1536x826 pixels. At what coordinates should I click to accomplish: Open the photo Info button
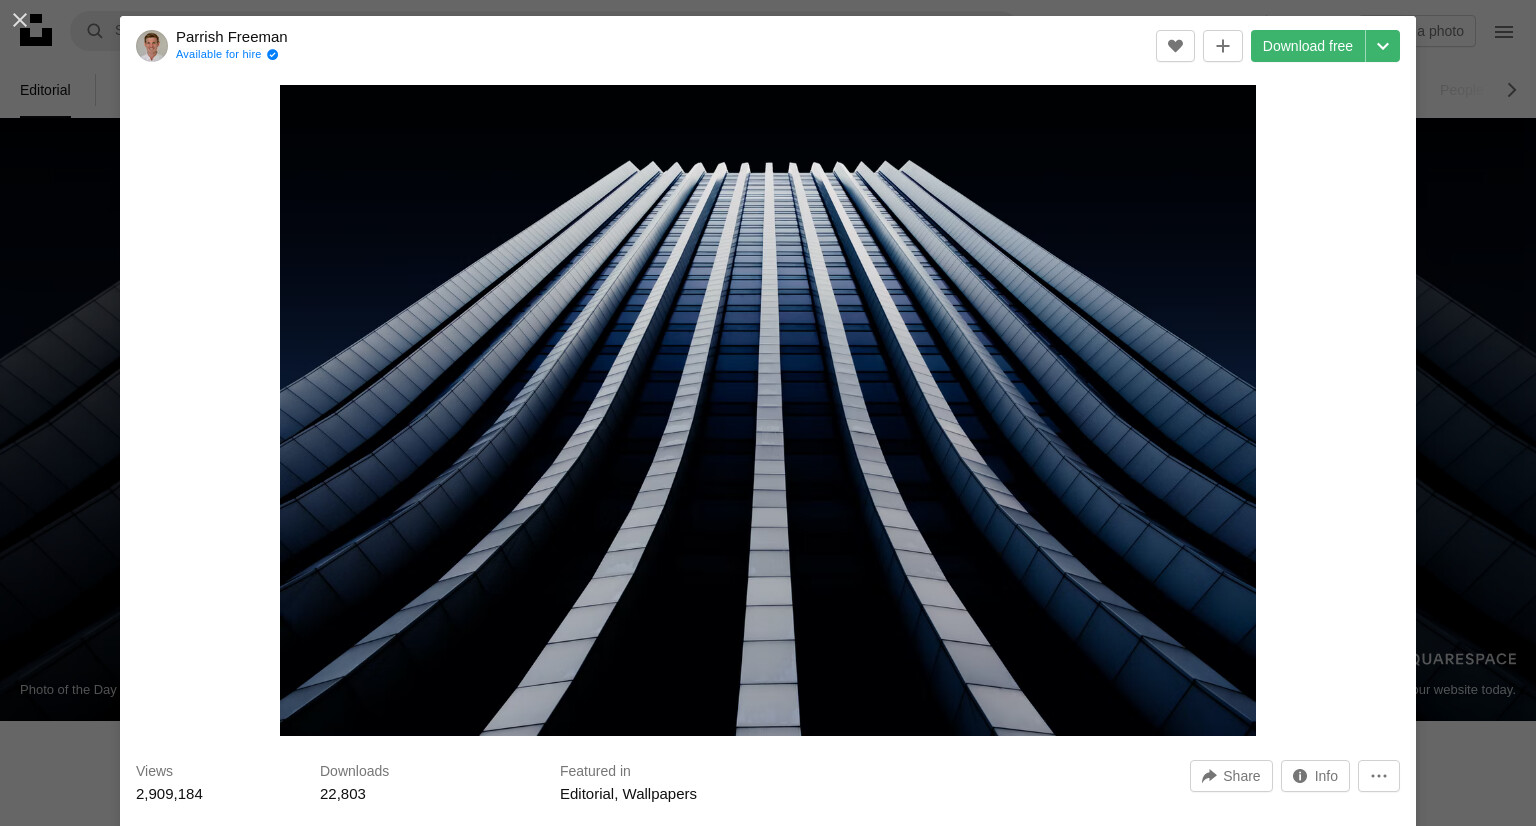click(x=1315, y=776)
